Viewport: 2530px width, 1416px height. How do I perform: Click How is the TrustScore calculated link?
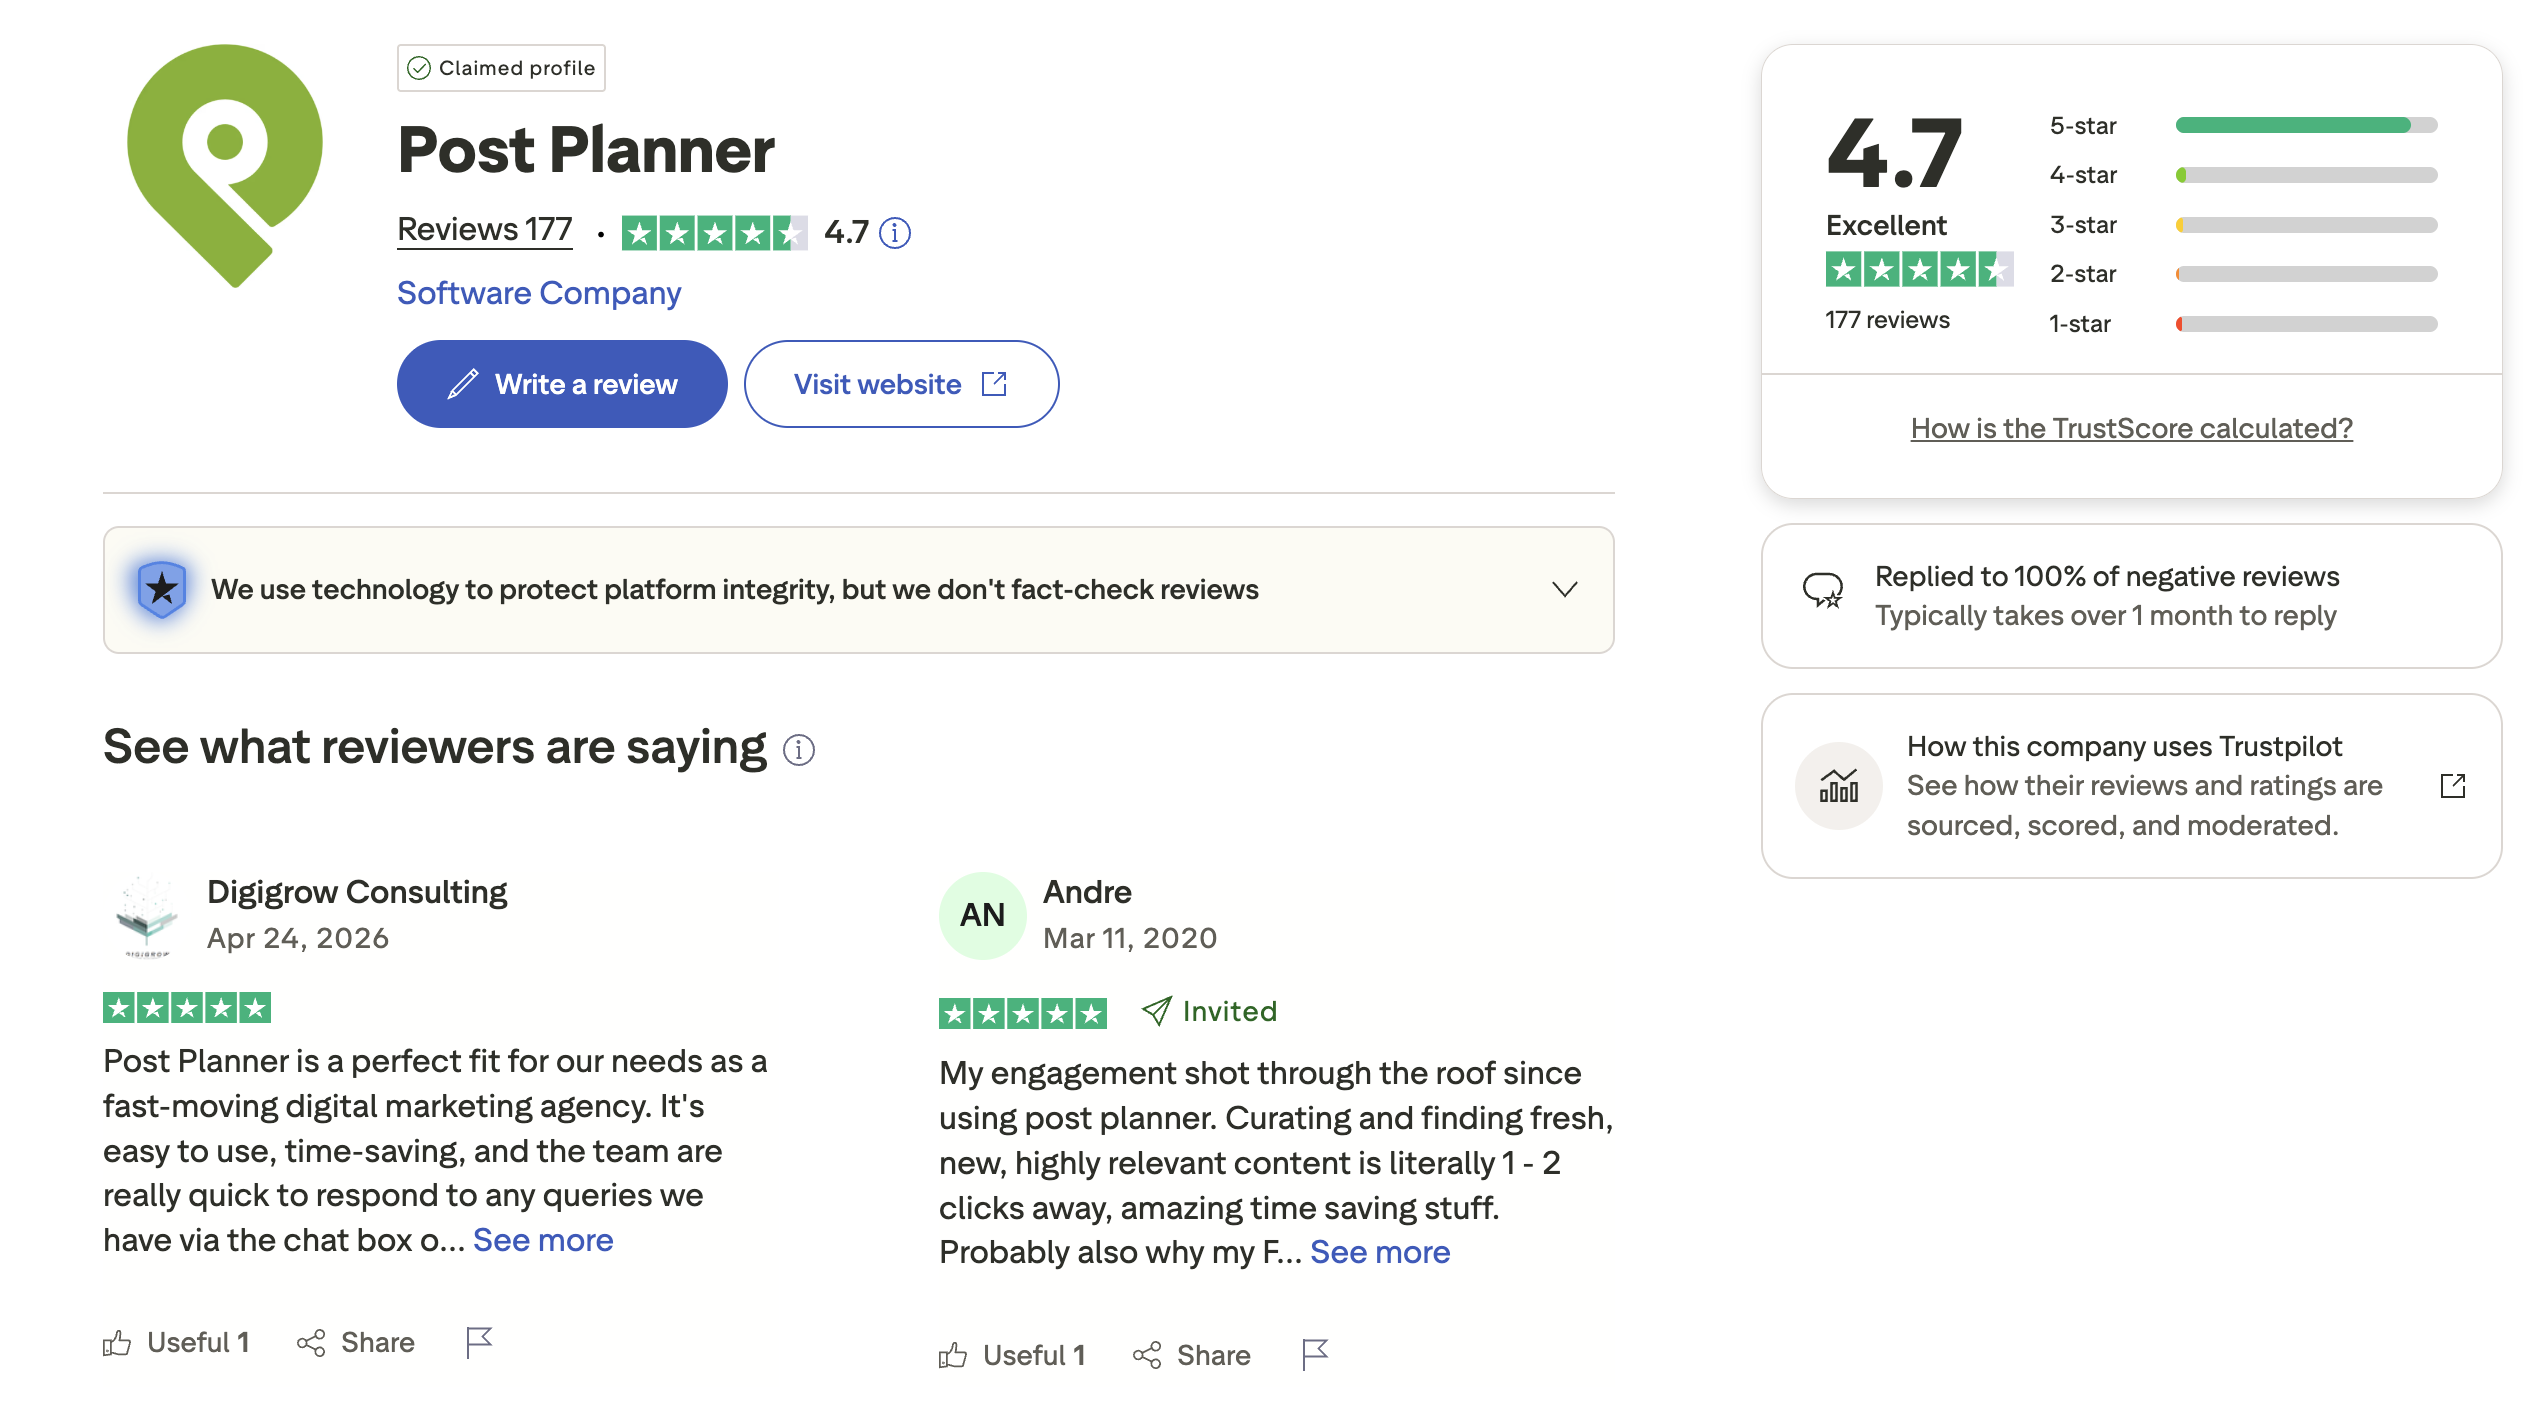2131,428
